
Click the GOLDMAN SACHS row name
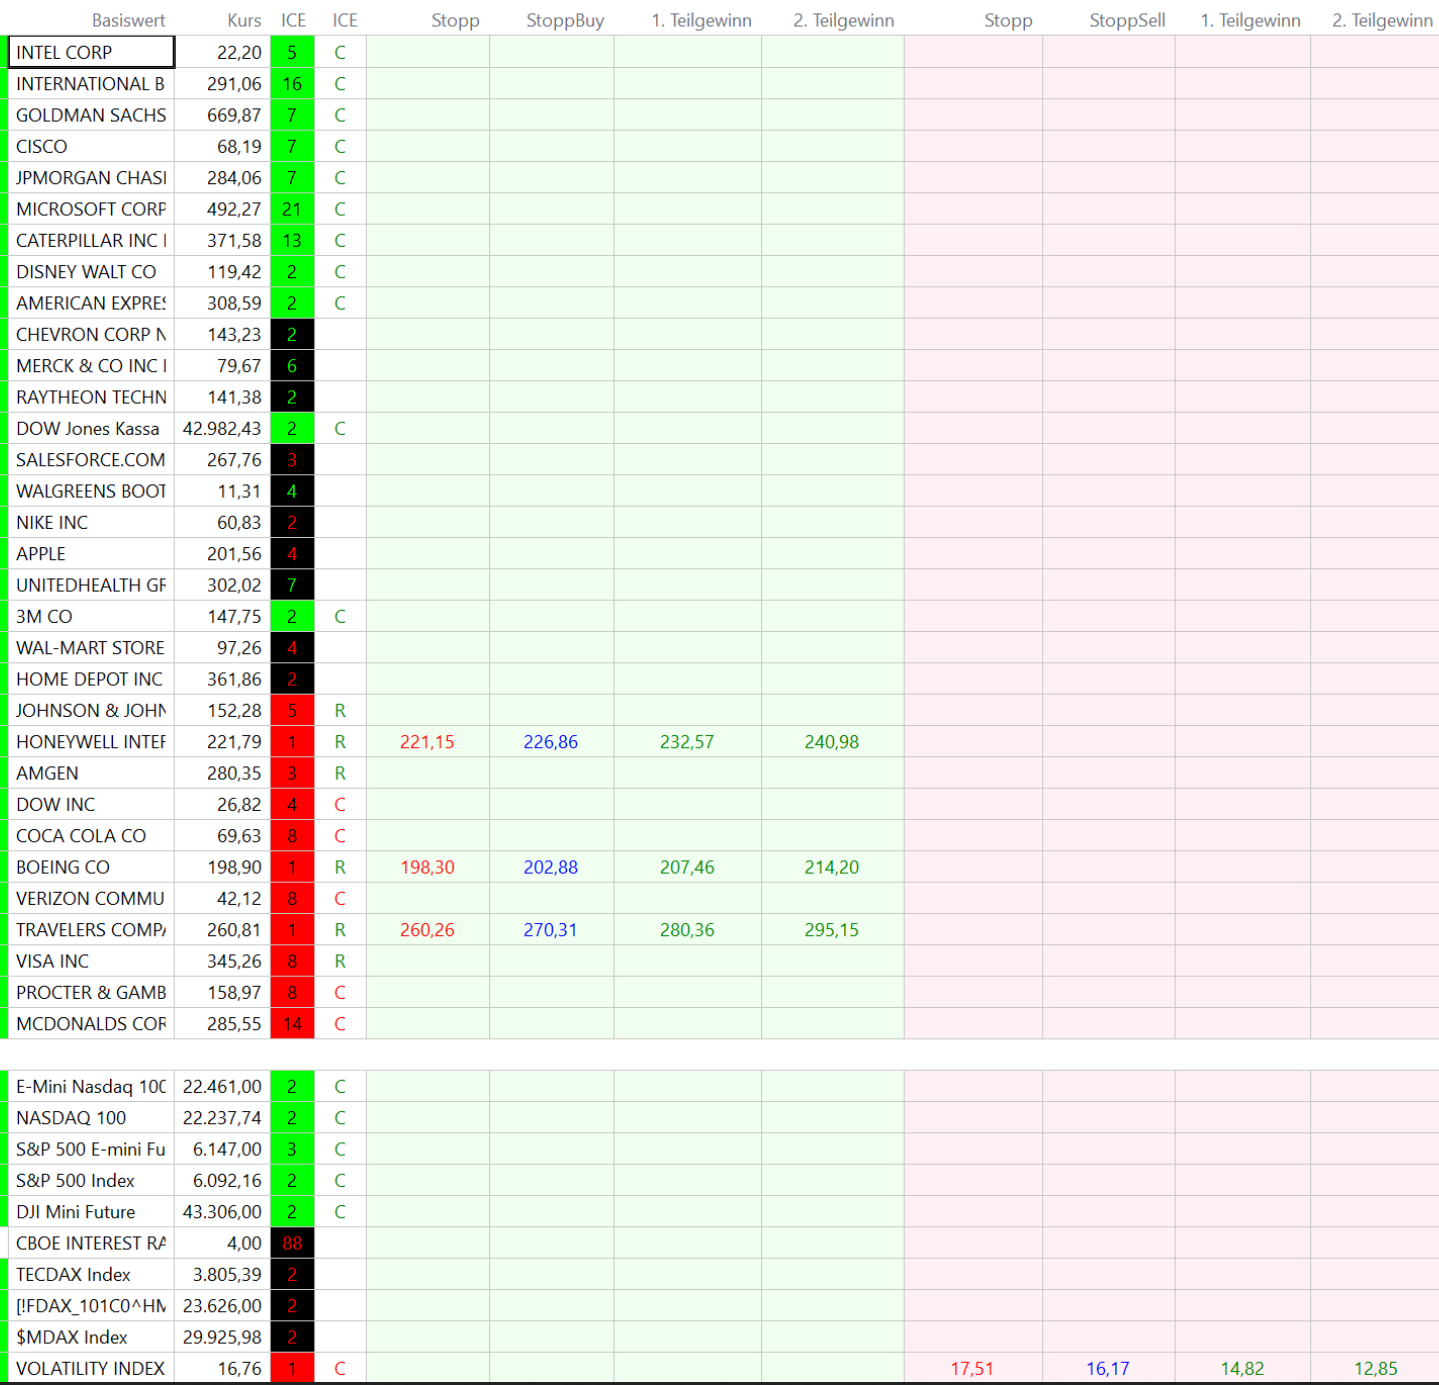click(x=91, y=115)
